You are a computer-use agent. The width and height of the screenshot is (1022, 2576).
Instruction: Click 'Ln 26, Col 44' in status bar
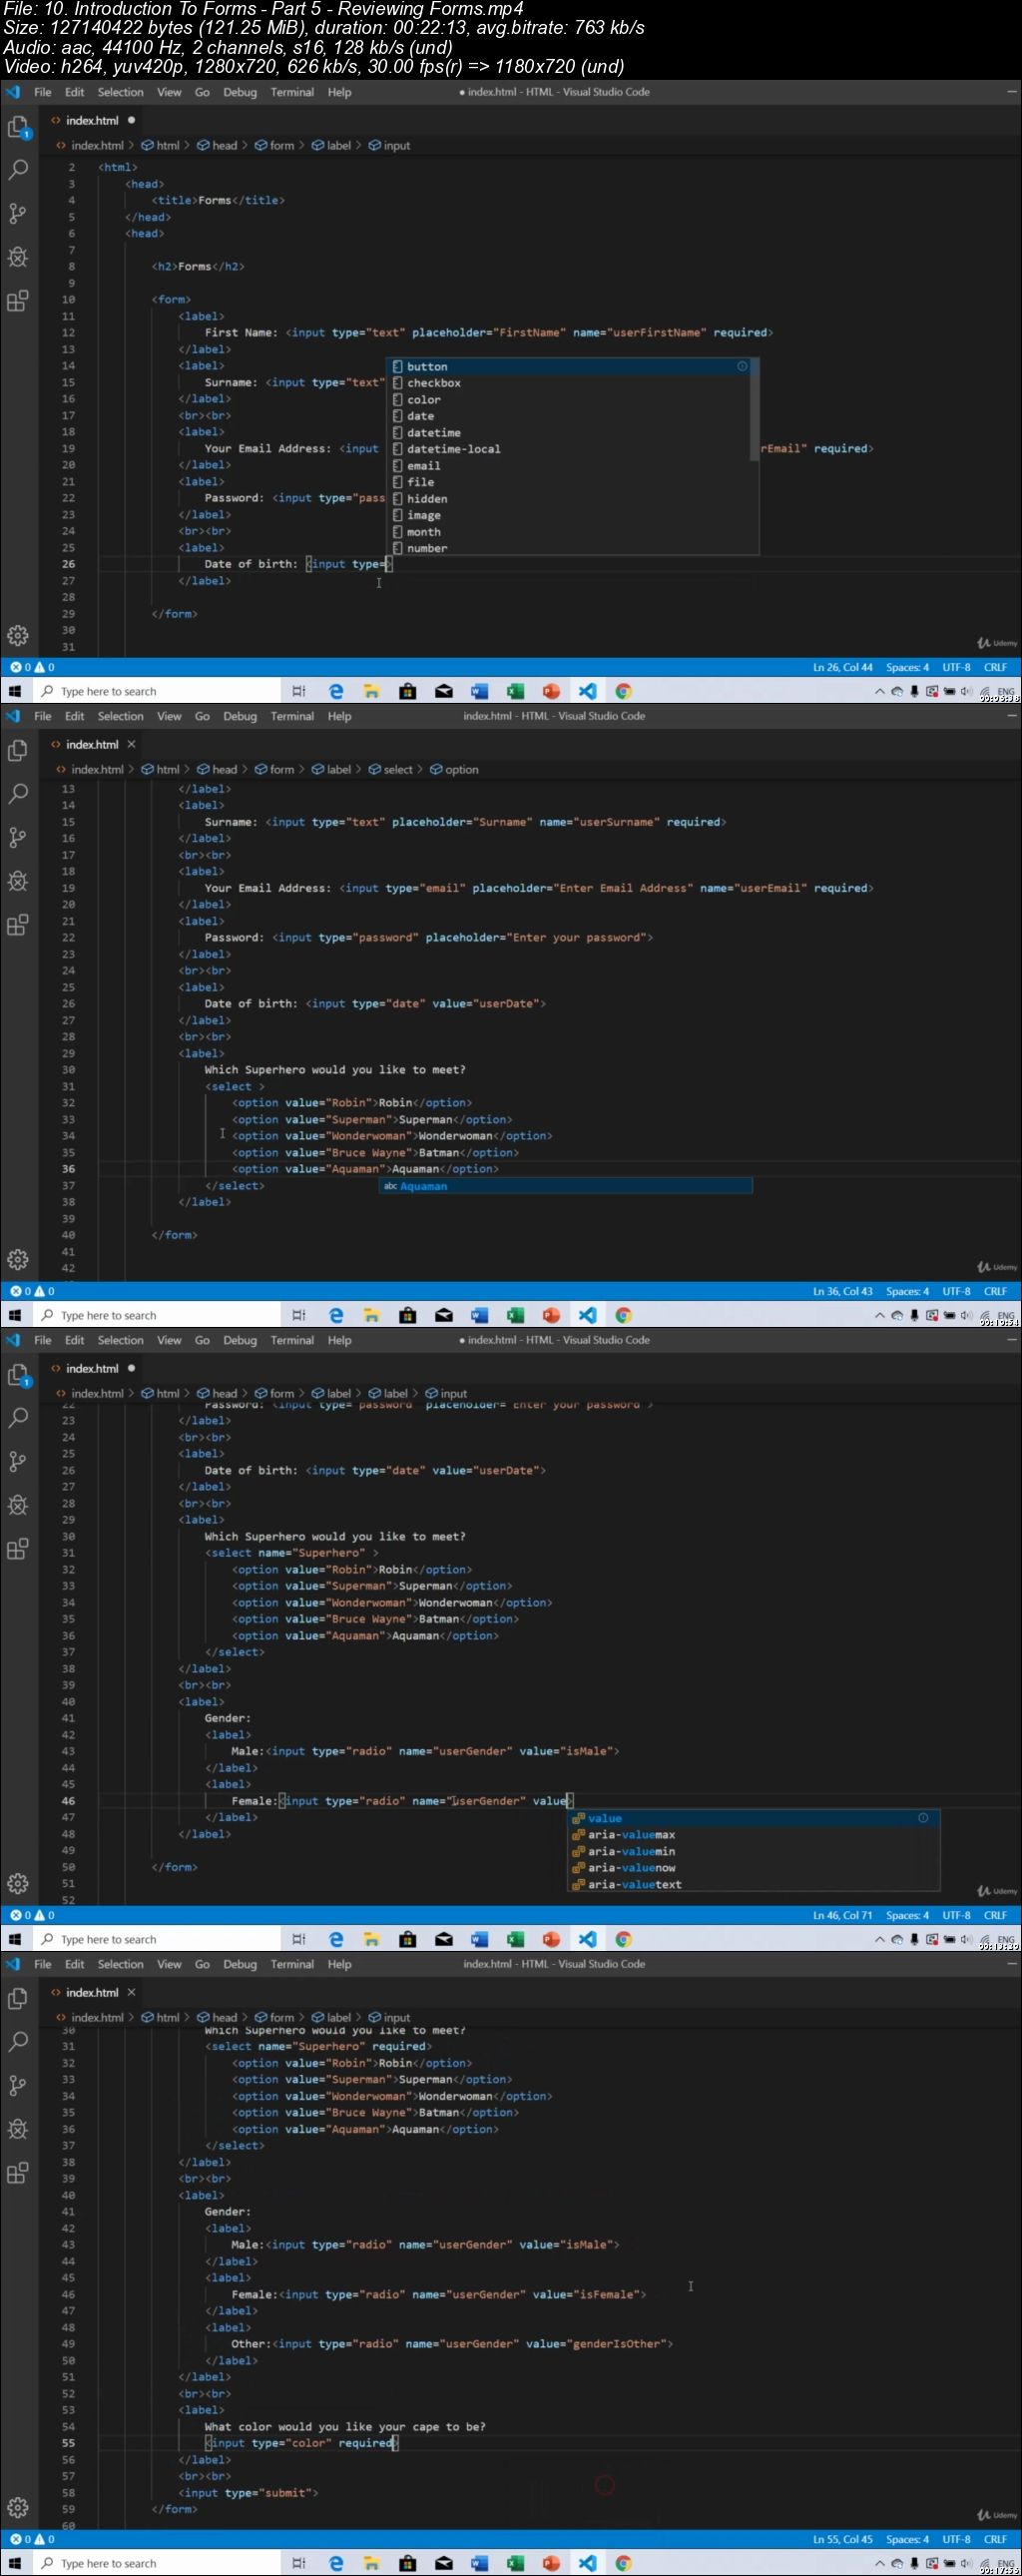pos(843,667)
